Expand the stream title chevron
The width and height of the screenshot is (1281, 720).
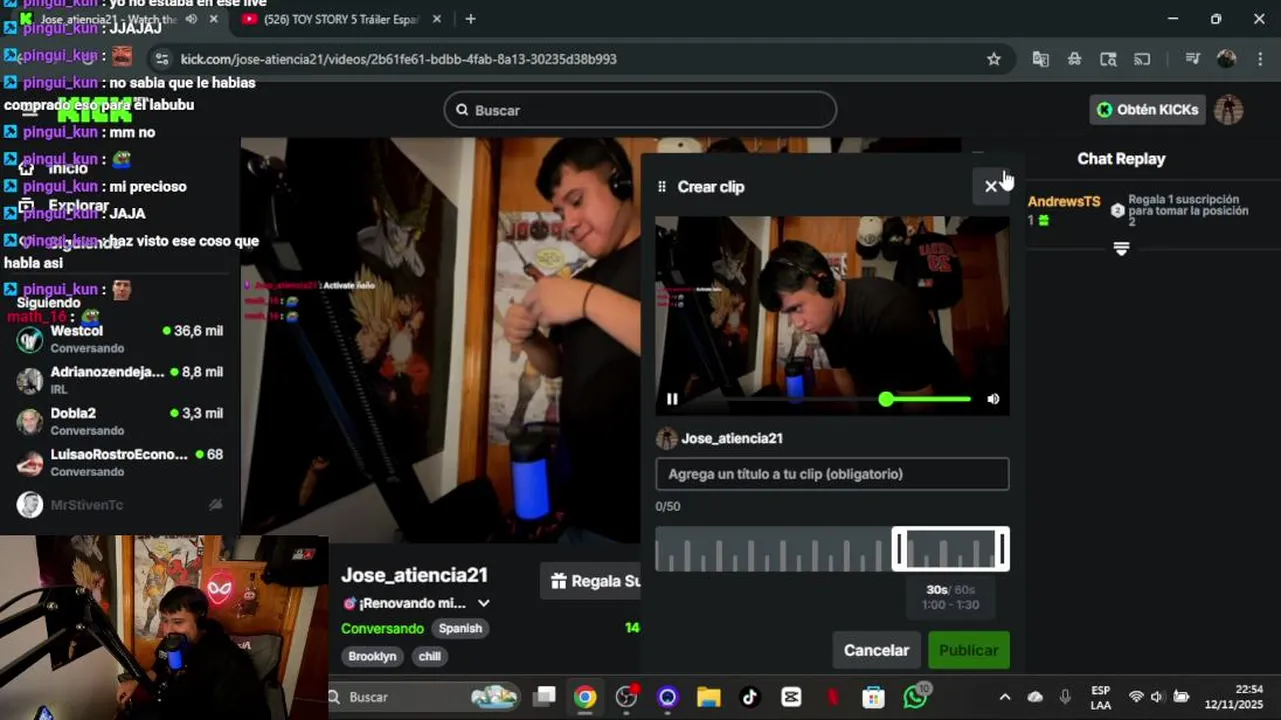(484, 603)
